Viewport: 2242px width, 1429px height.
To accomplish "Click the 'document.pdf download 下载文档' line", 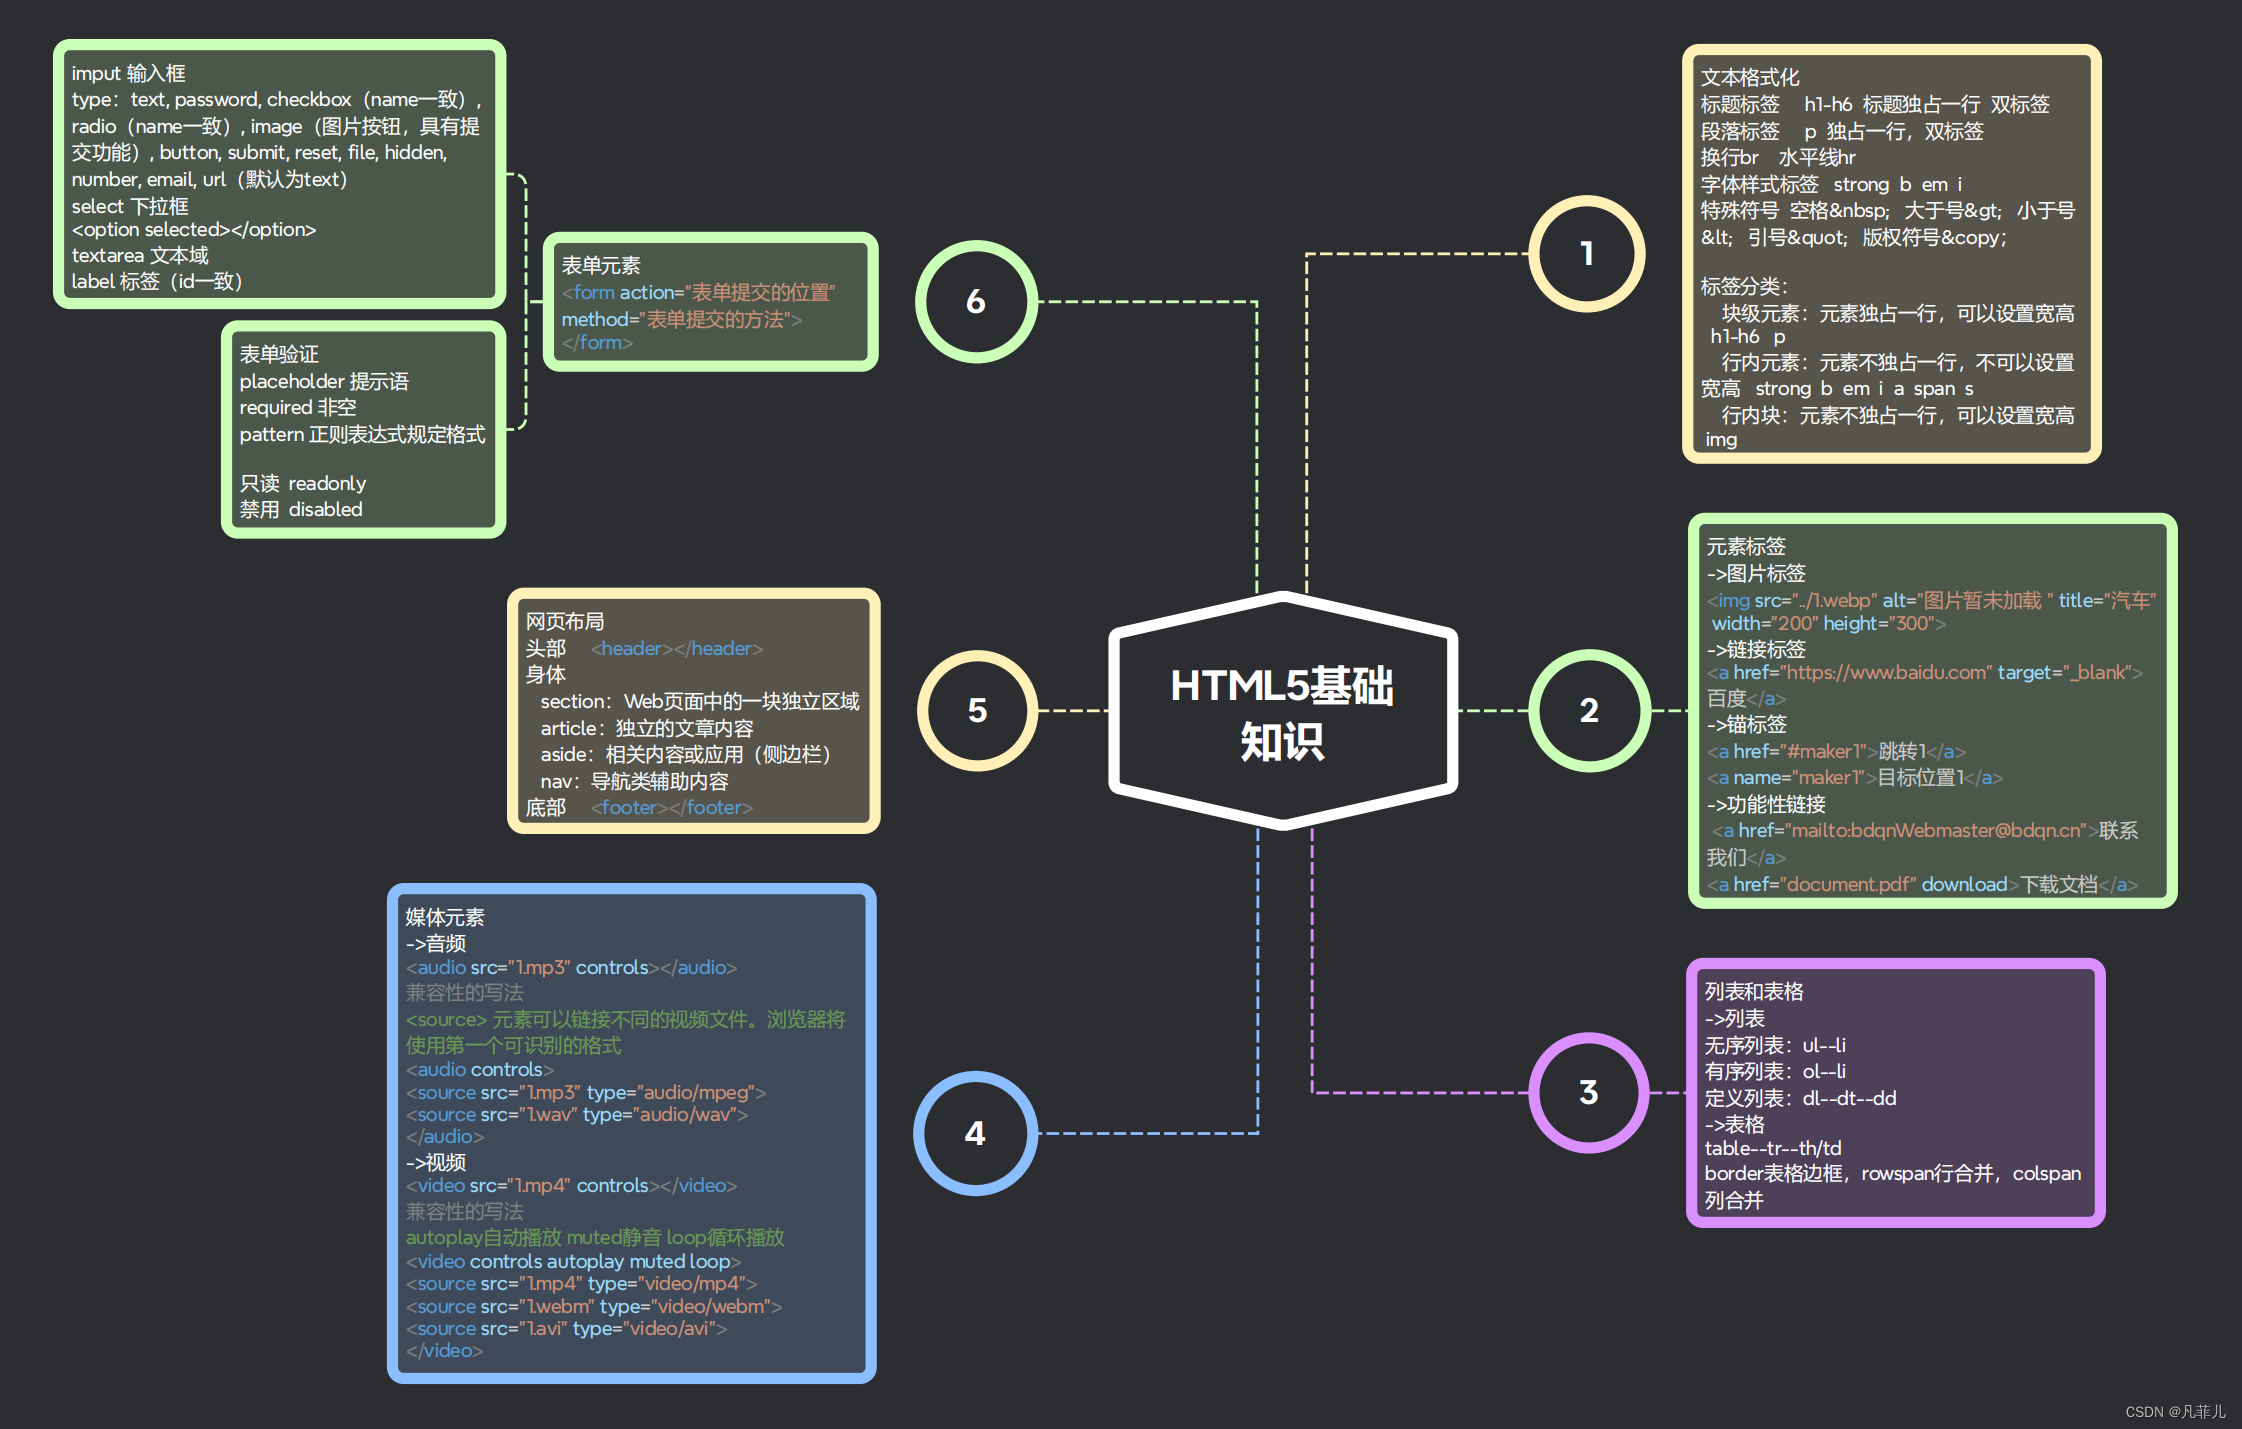I will (1922, 885).
